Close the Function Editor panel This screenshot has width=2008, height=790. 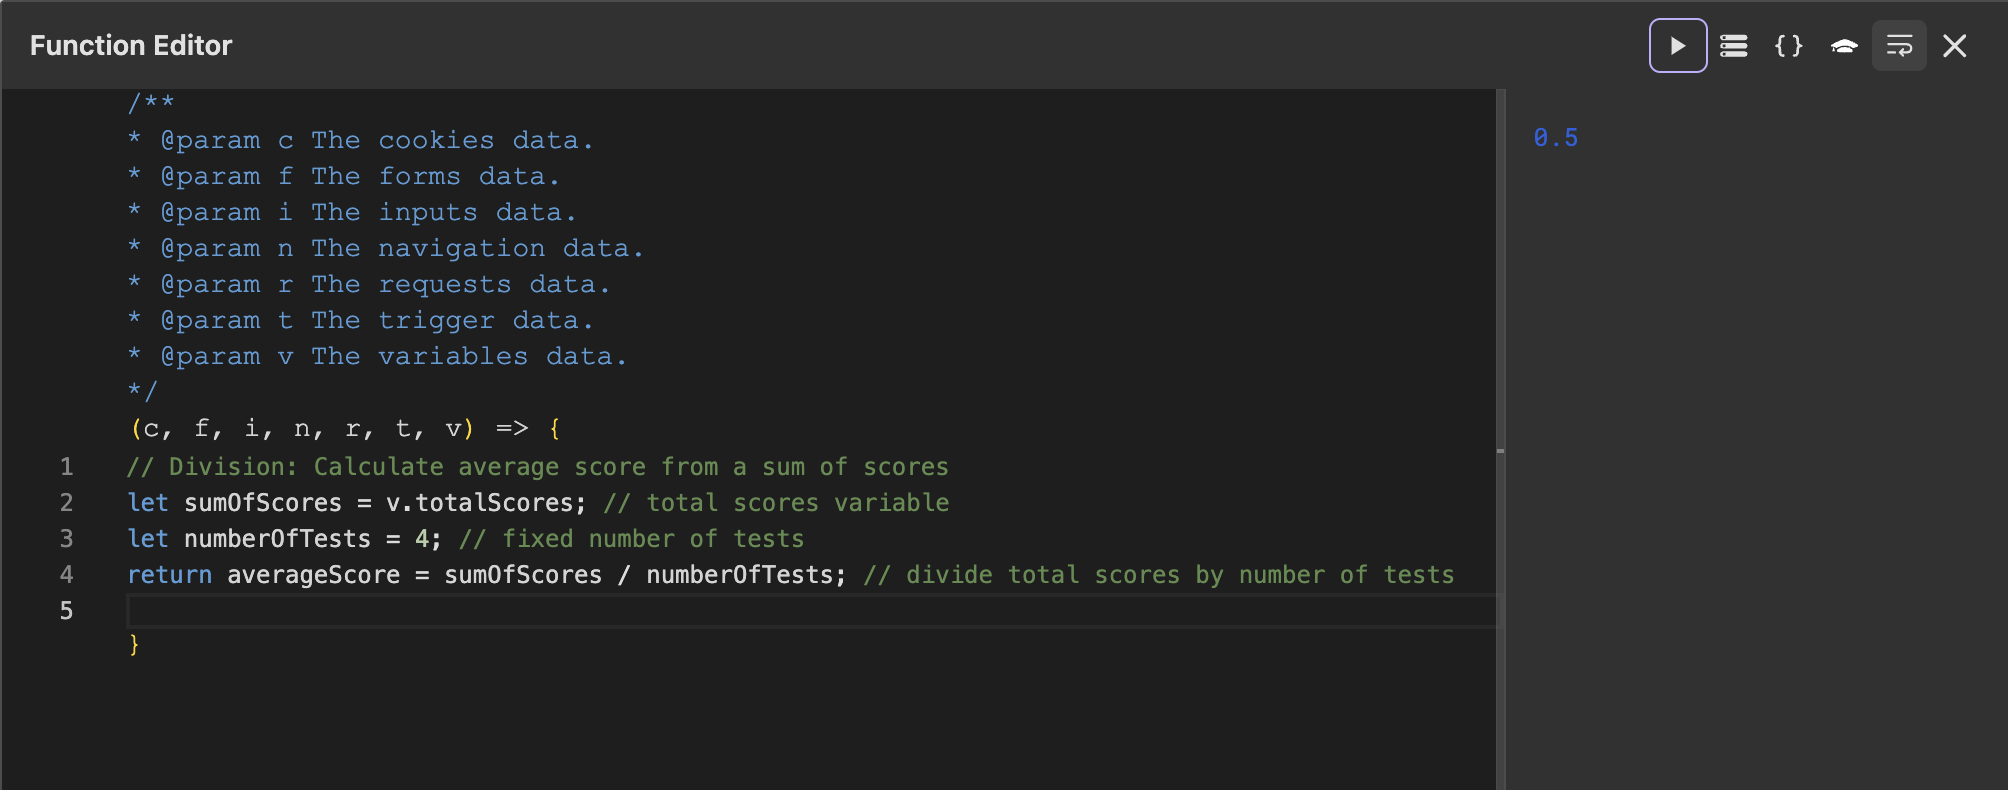(x=1955, y=46)
